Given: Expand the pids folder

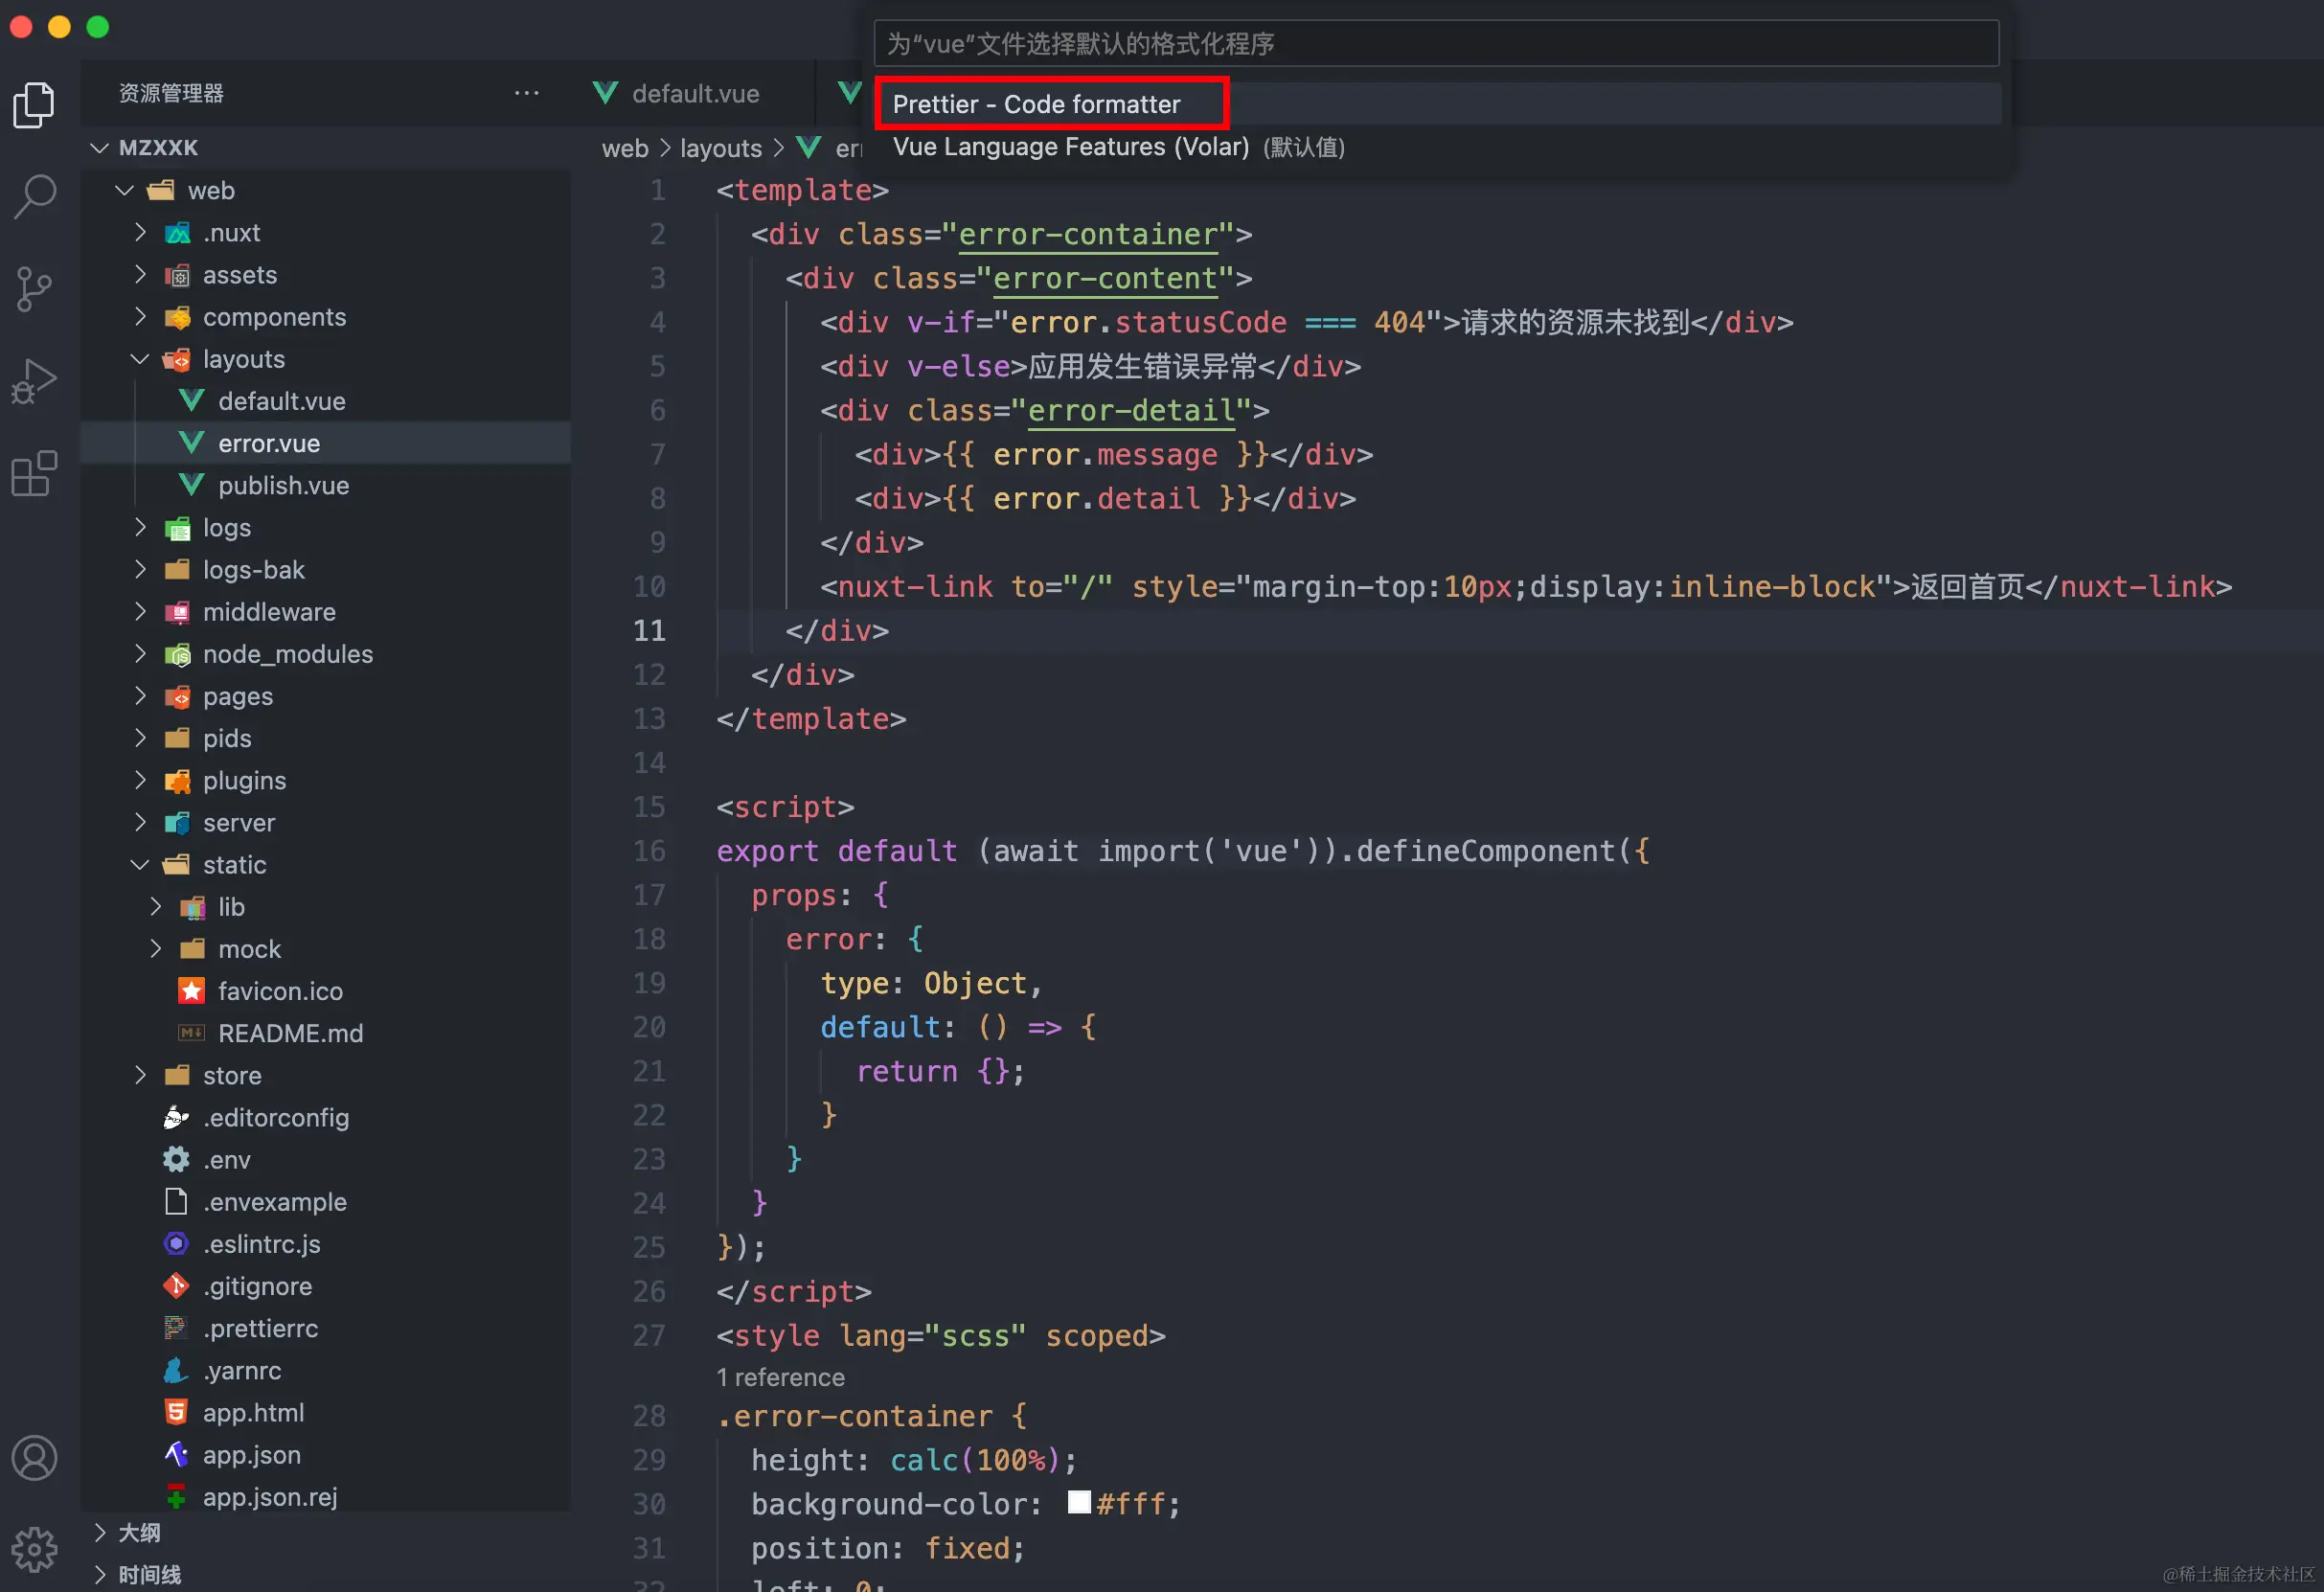Looking at the screenshot, I should pyautogui.click(x=140, y=738).
